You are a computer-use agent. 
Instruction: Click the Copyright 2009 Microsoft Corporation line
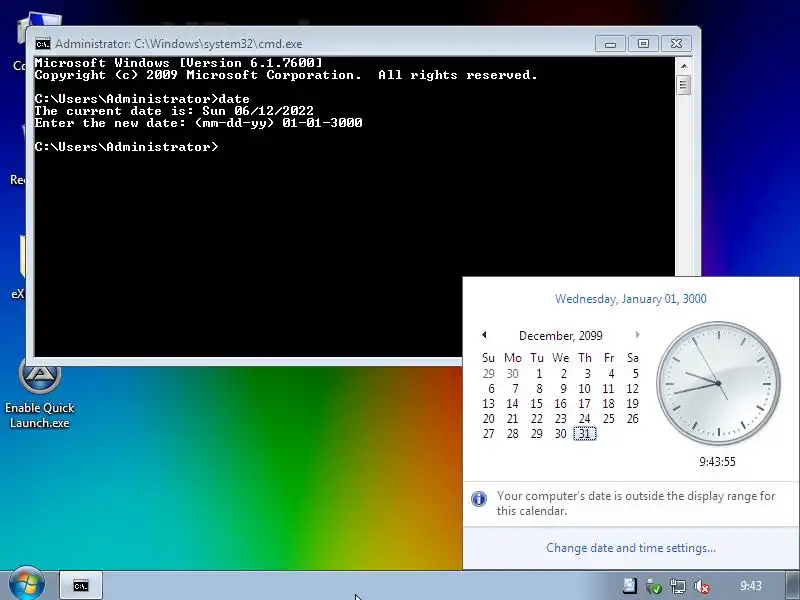(x=286, y=75)
